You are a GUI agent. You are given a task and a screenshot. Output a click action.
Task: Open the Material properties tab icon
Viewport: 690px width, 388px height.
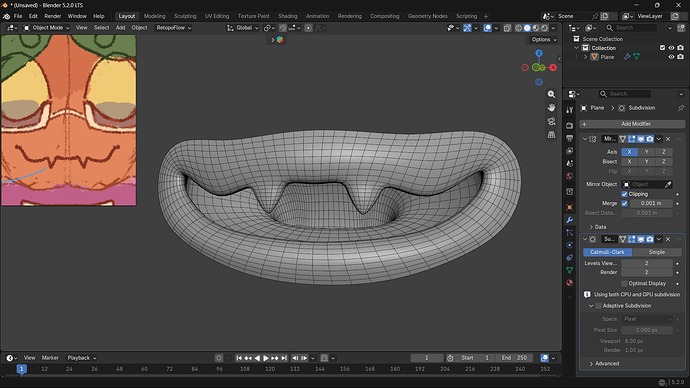point(569,282)
